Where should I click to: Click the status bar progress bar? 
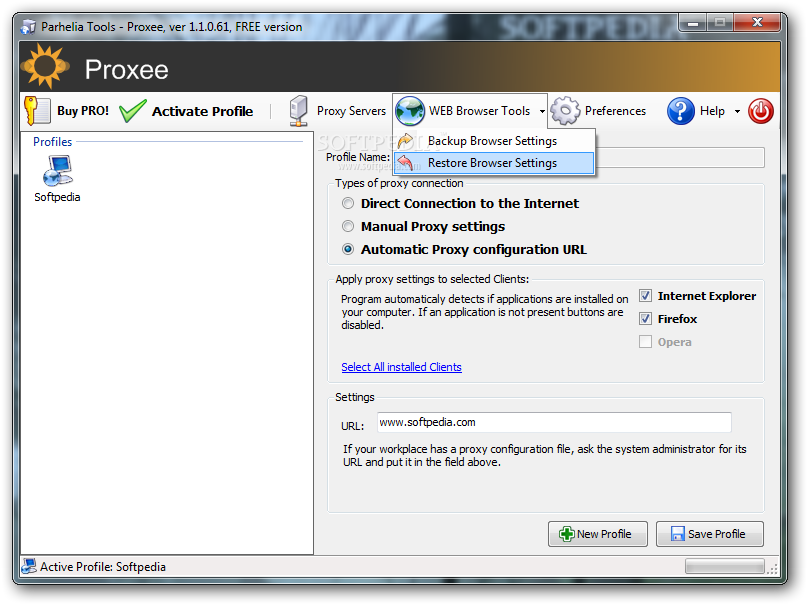coord(725,566)
